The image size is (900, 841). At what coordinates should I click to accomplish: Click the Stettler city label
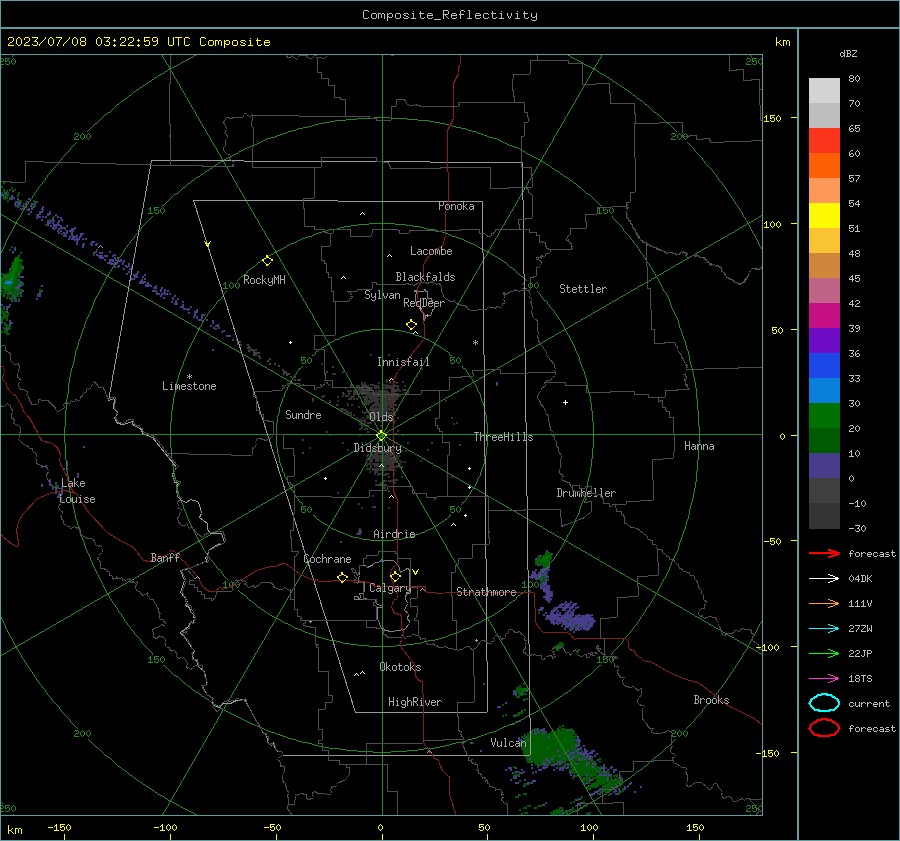(x=583, y=289)
